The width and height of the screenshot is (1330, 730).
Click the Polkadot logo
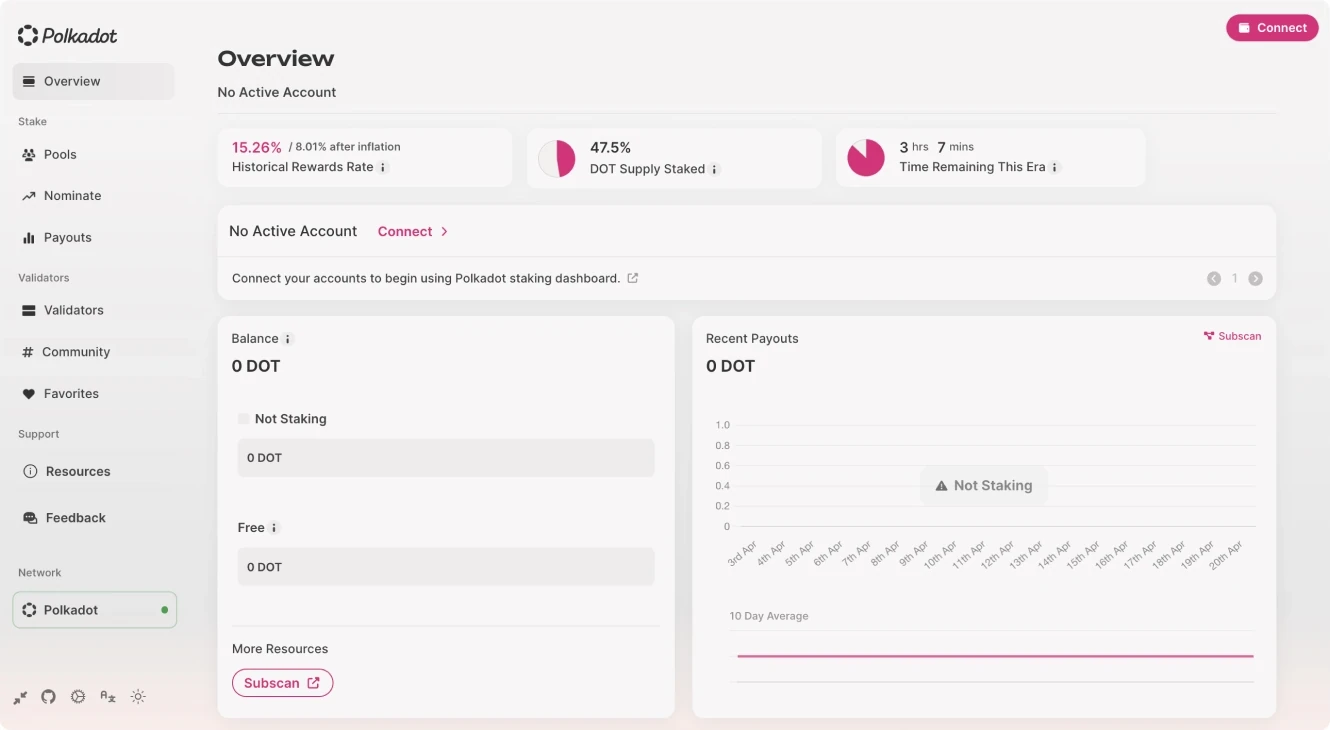[x=67, y=36]
